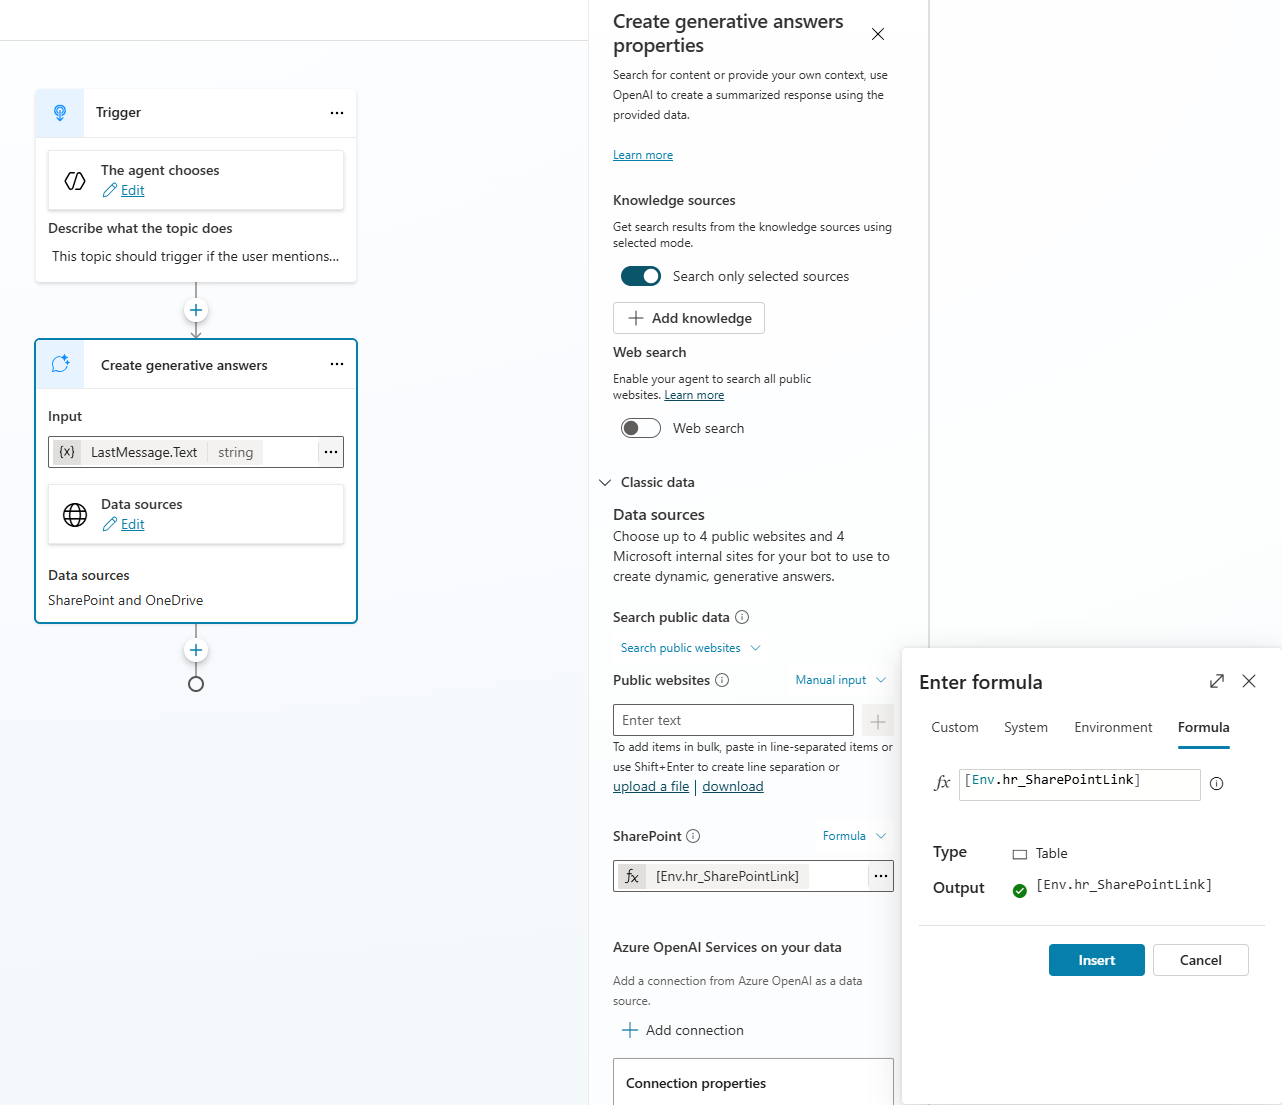Open the Create generative answers node menu

click(x=337, y=364)
